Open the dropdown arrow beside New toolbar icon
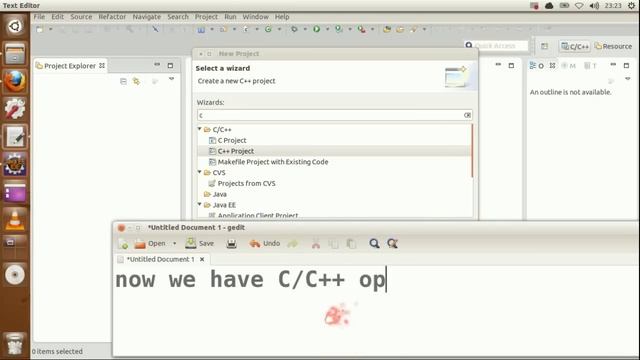 [x=51, y=29]
